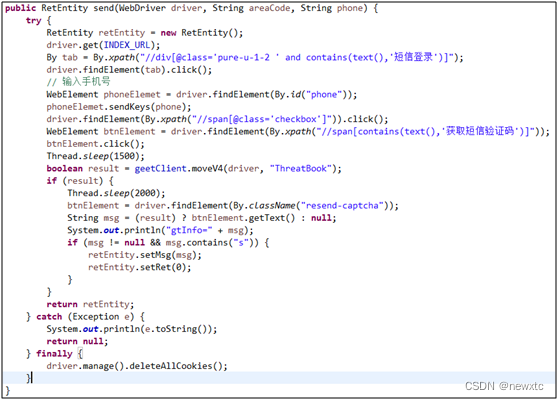This screenshot has height=400, width=559.
Task: Click the '"phone"' string inside By.id
Action: click(x=324, y=94)
